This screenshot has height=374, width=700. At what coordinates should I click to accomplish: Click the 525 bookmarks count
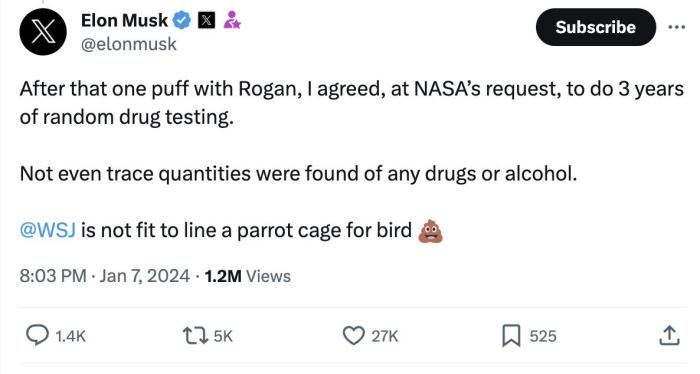(x=543, y=336)
